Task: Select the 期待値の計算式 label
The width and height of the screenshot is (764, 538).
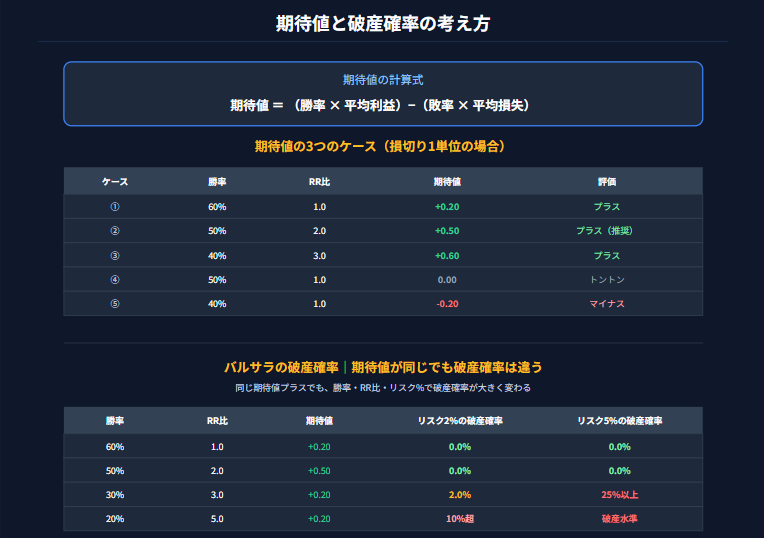Action: [382, 80]
